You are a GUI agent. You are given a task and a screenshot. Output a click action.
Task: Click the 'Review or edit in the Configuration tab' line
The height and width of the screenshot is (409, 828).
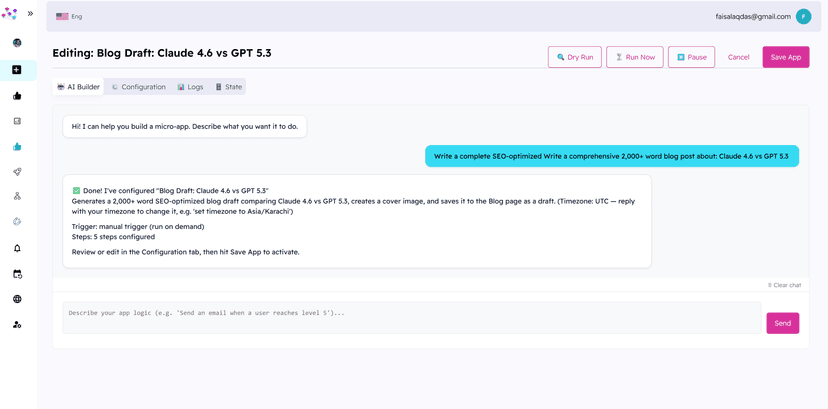click(x=185, y=252)
